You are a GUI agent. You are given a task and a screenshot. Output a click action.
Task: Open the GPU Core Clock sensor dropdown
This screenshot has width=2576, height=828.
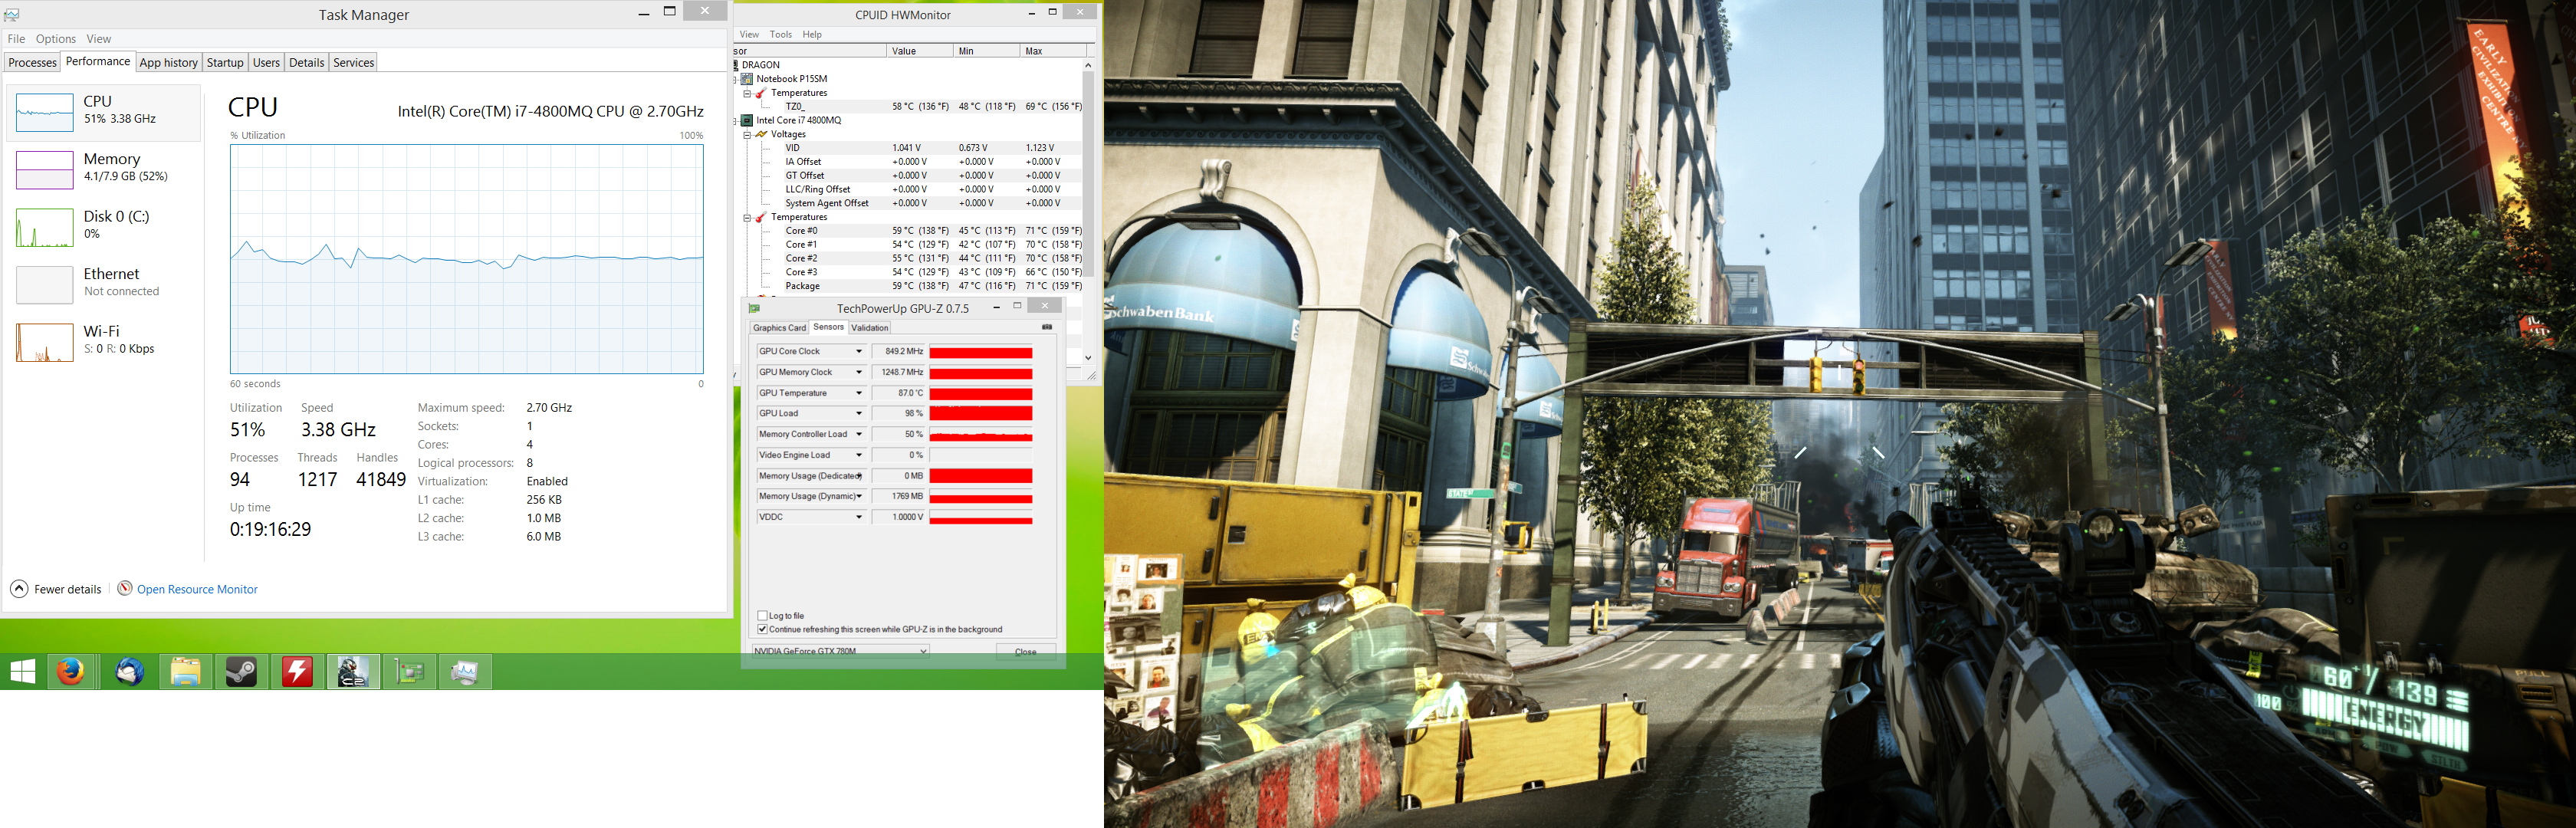(x=858, y=352)
